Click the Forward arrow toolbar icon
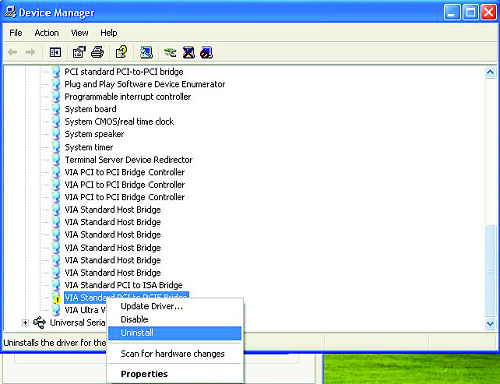The height and width of the screenshot is (384, 500). pyautogui.click(x=30, y=52)
